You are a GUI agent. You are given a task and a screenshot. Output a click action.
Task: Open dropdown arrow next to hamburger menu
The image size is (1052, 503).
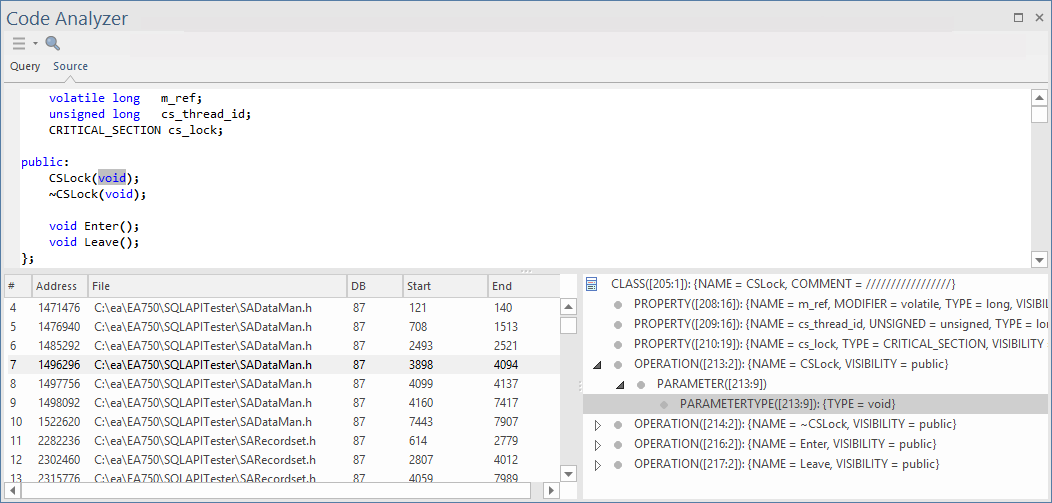tap(35, 43)
